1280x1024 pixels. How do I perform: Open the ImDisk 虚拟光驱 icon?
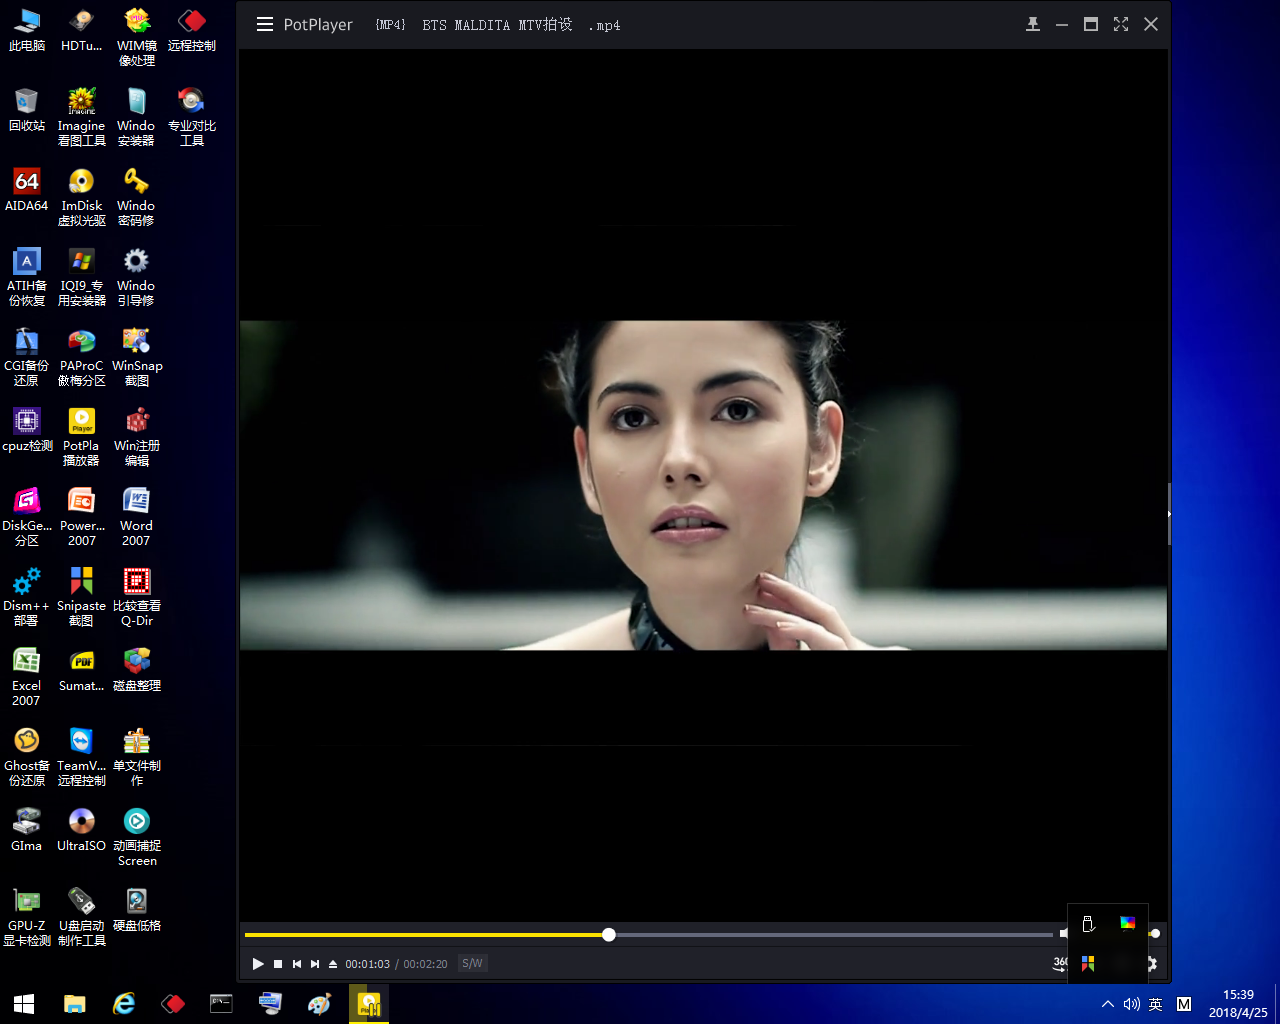click(x=82, y=197)
